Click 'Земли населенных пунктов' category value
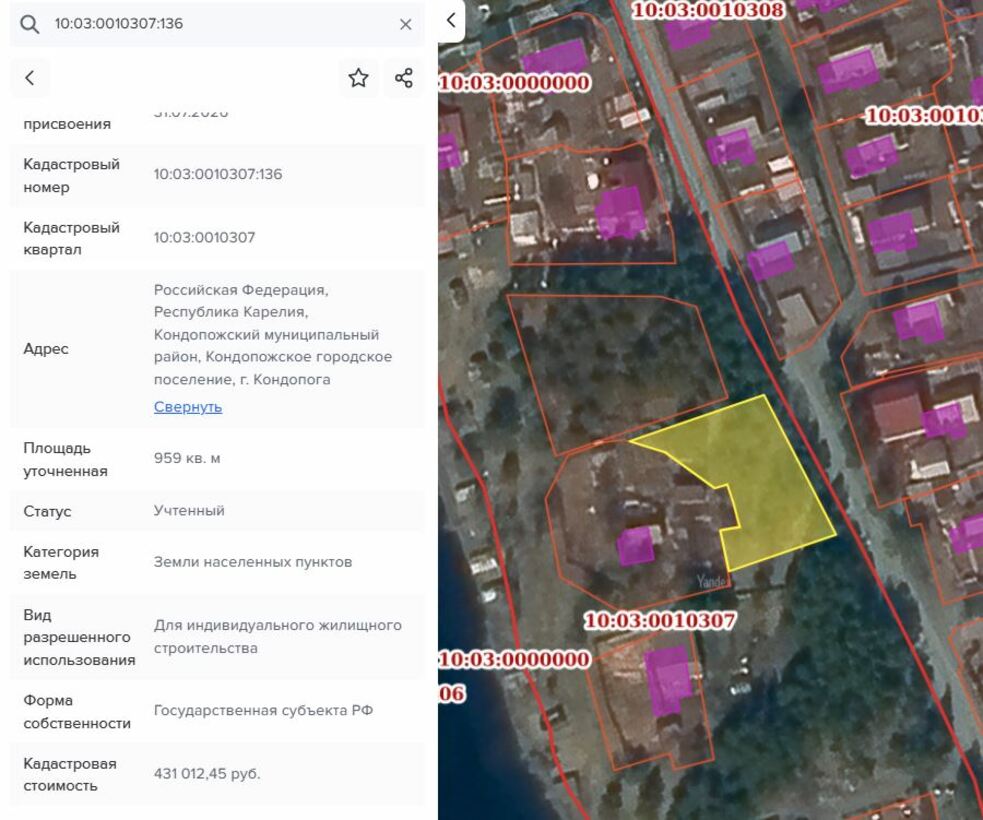 pyautogui.click(x=253, y=562)
